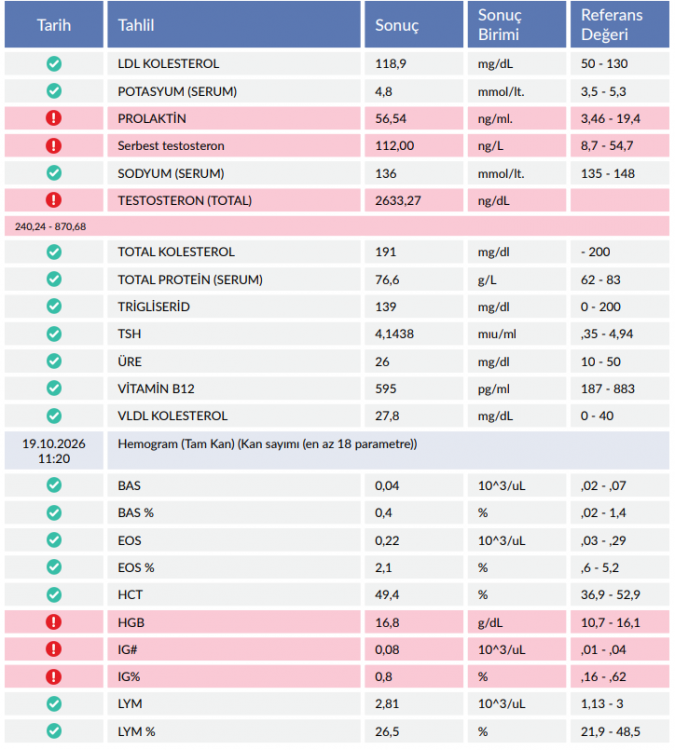Click the green check icon beside TSH
Image resolution: width=675 pixels, height=750 pixels.
(54, 333)
